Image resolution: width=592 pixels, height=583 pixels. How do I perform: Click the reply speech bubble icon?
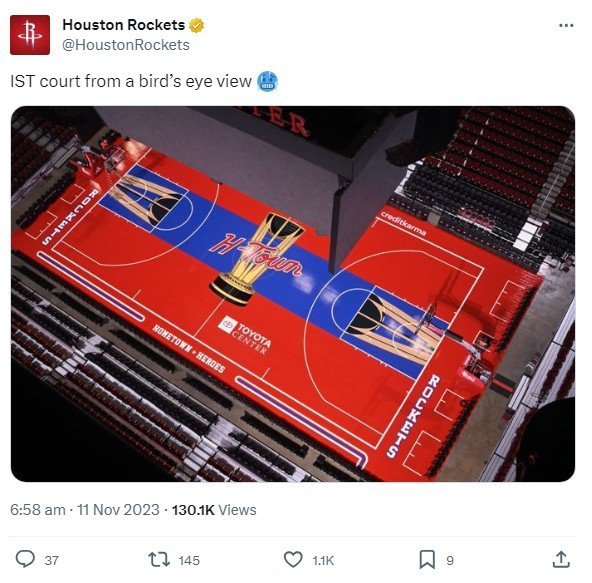[x=25, y=559]
